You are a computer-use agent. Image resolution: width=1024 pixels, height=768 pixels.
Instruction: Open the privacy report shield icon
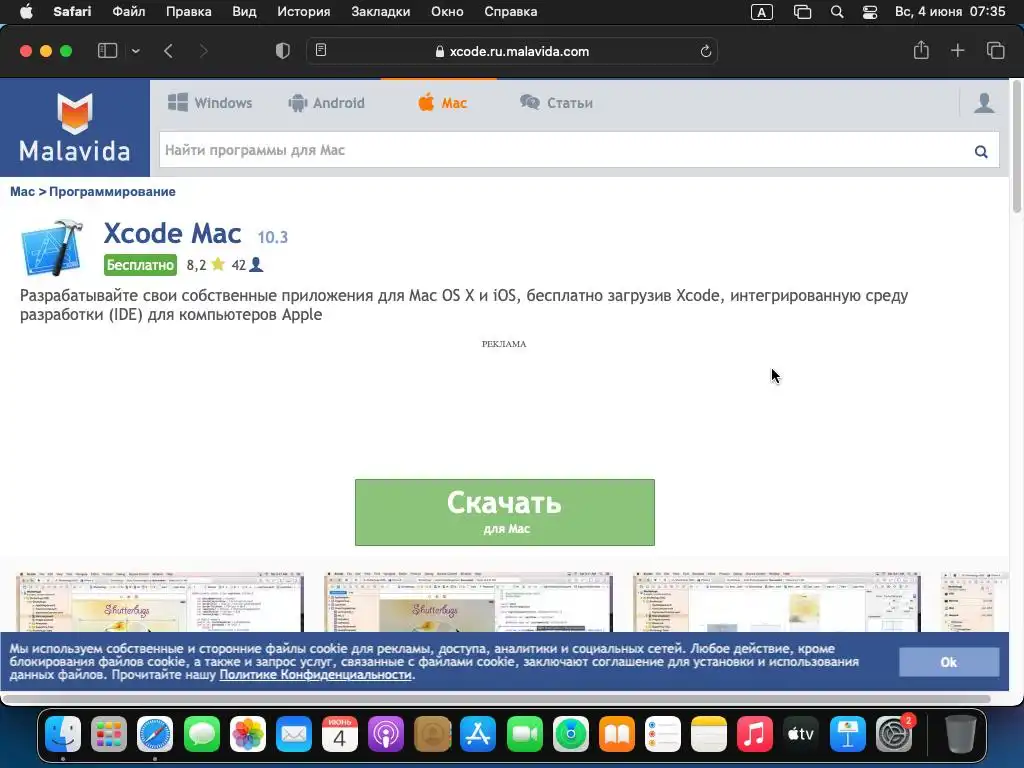(283, 51)
